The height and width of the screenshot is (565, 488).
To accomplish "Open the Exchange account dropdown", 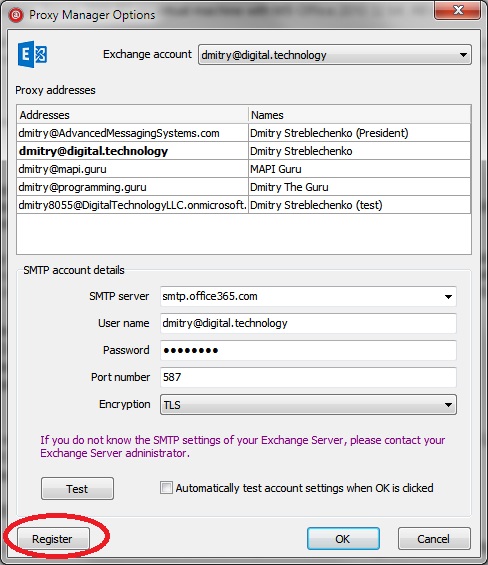I will pyautogui.click(x=334, y=55).
